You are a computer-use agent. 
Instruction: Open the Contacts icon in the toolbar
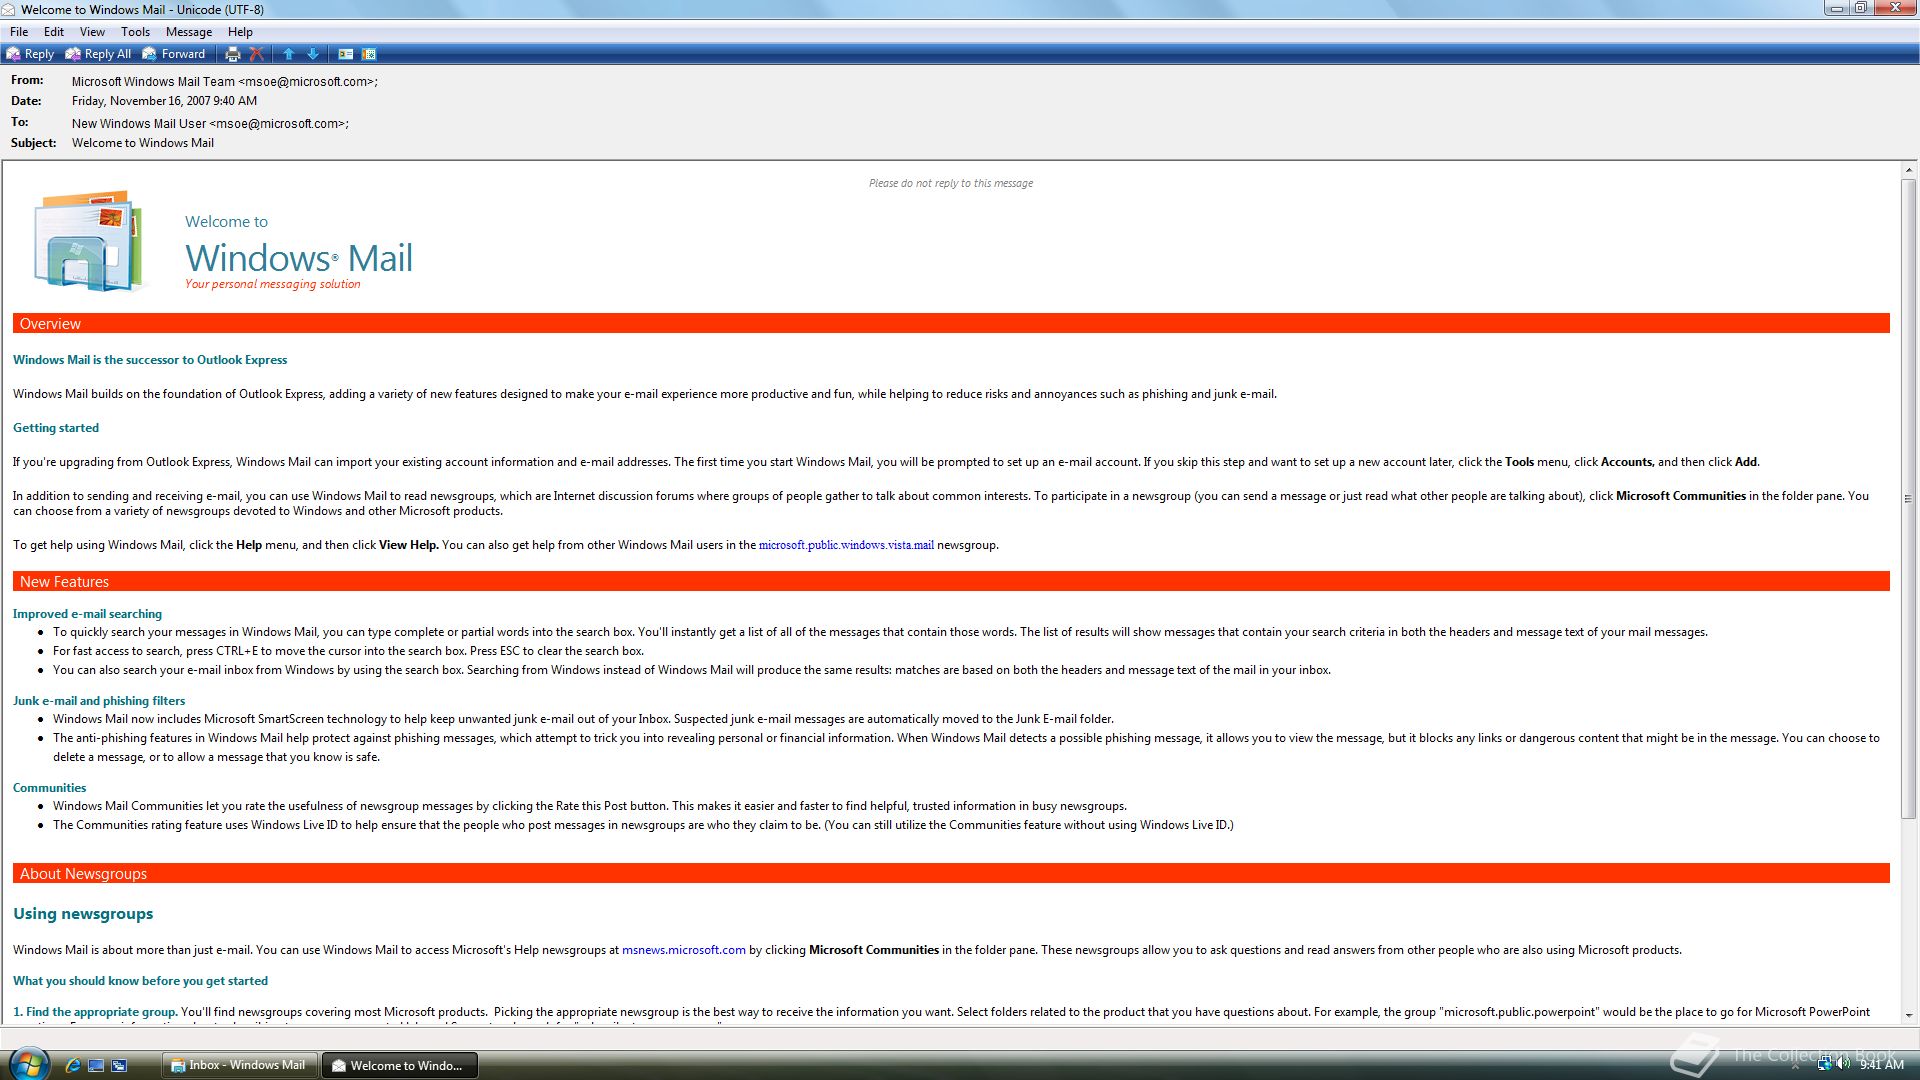pyautogui.click(x=345, y=54)
